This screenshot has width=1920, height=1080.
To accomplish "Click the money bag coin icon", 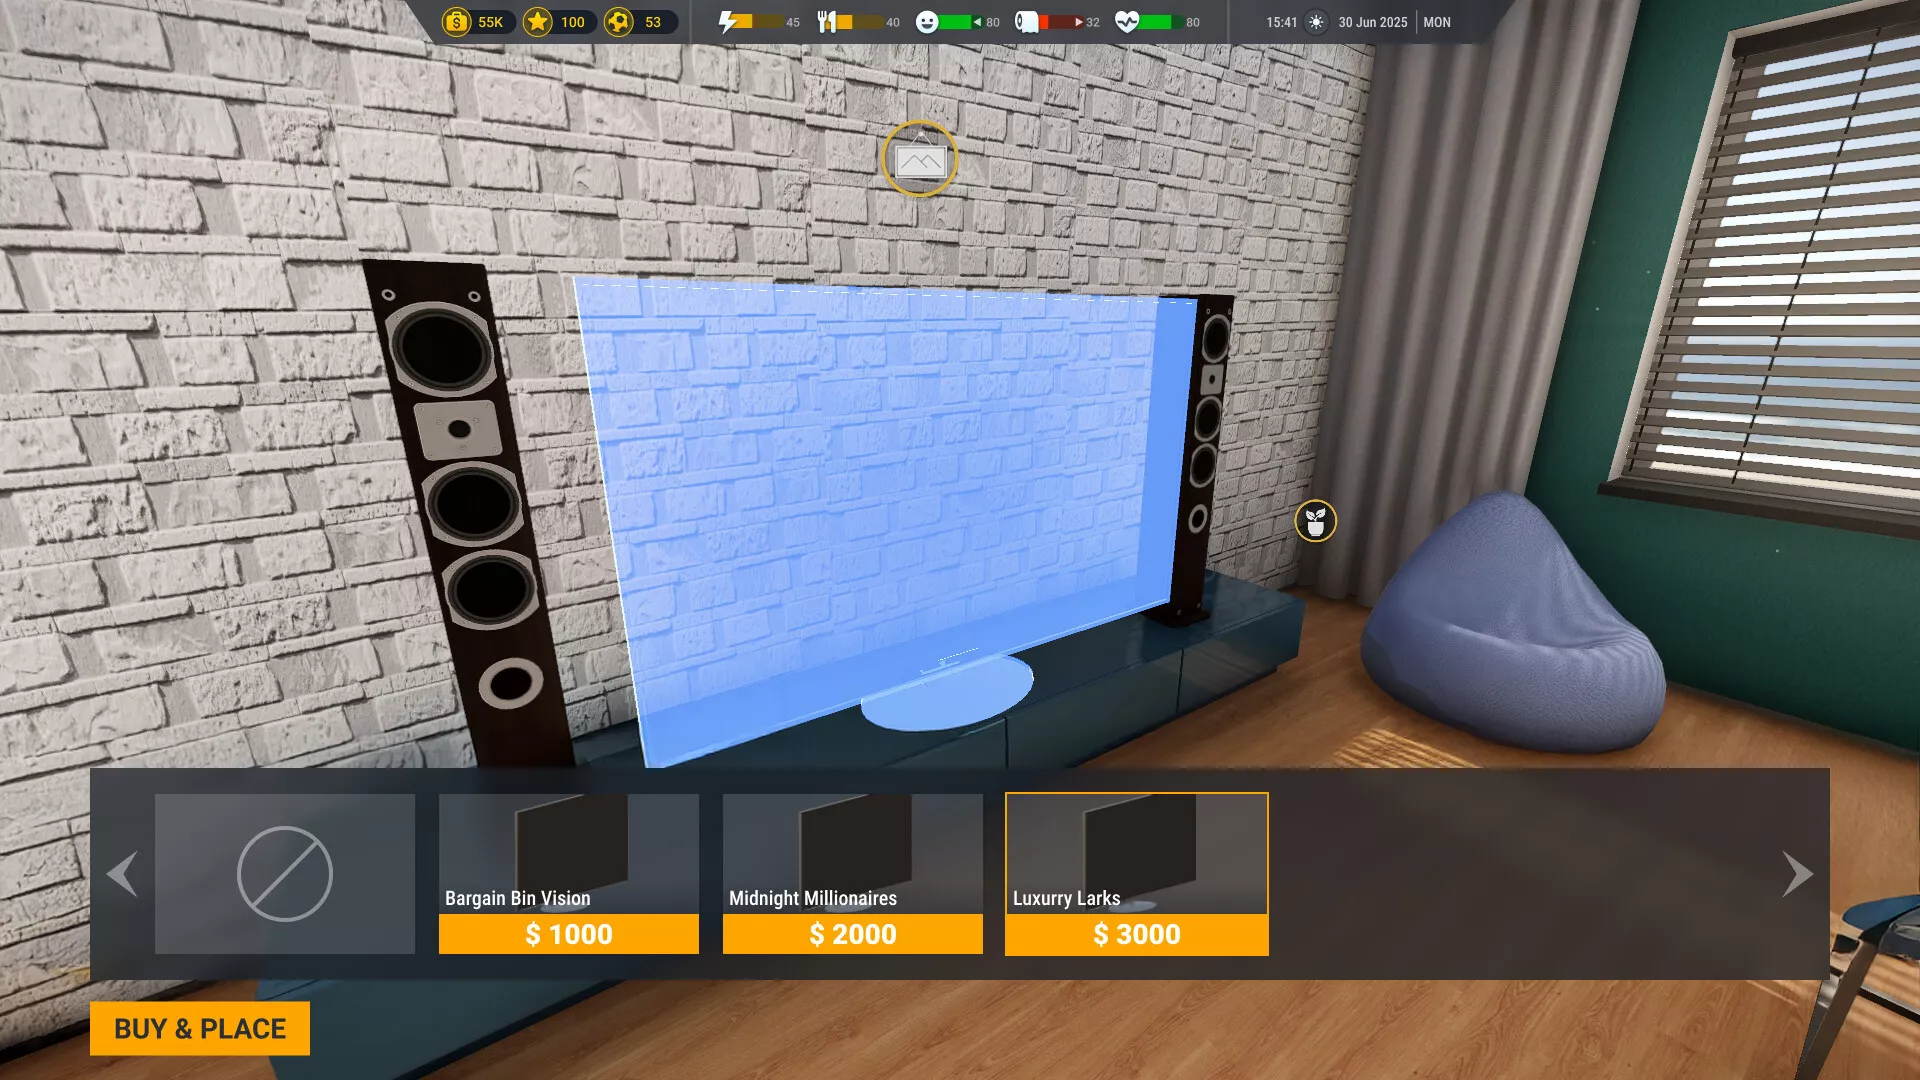I will point(456,22).
